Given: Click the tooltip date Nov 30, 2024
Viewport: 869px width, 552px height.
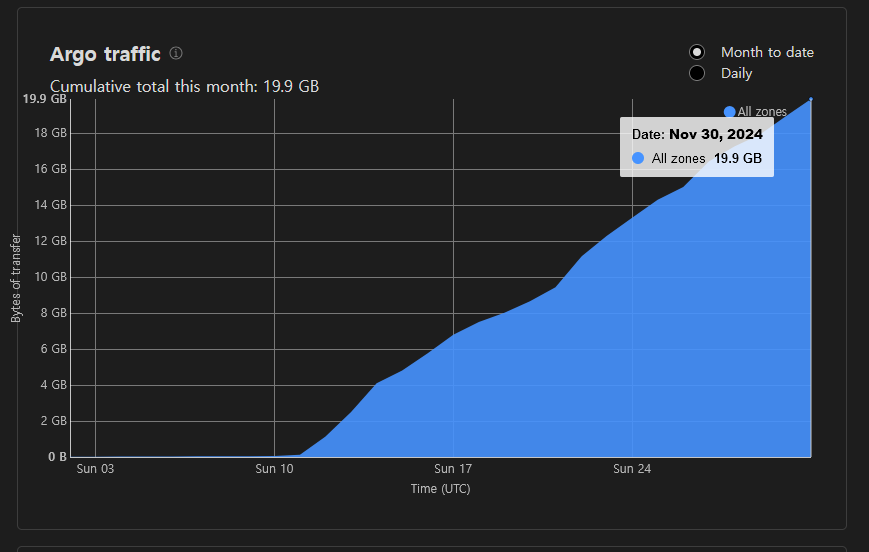Looking at the screenshot, I should coord(715,134).
